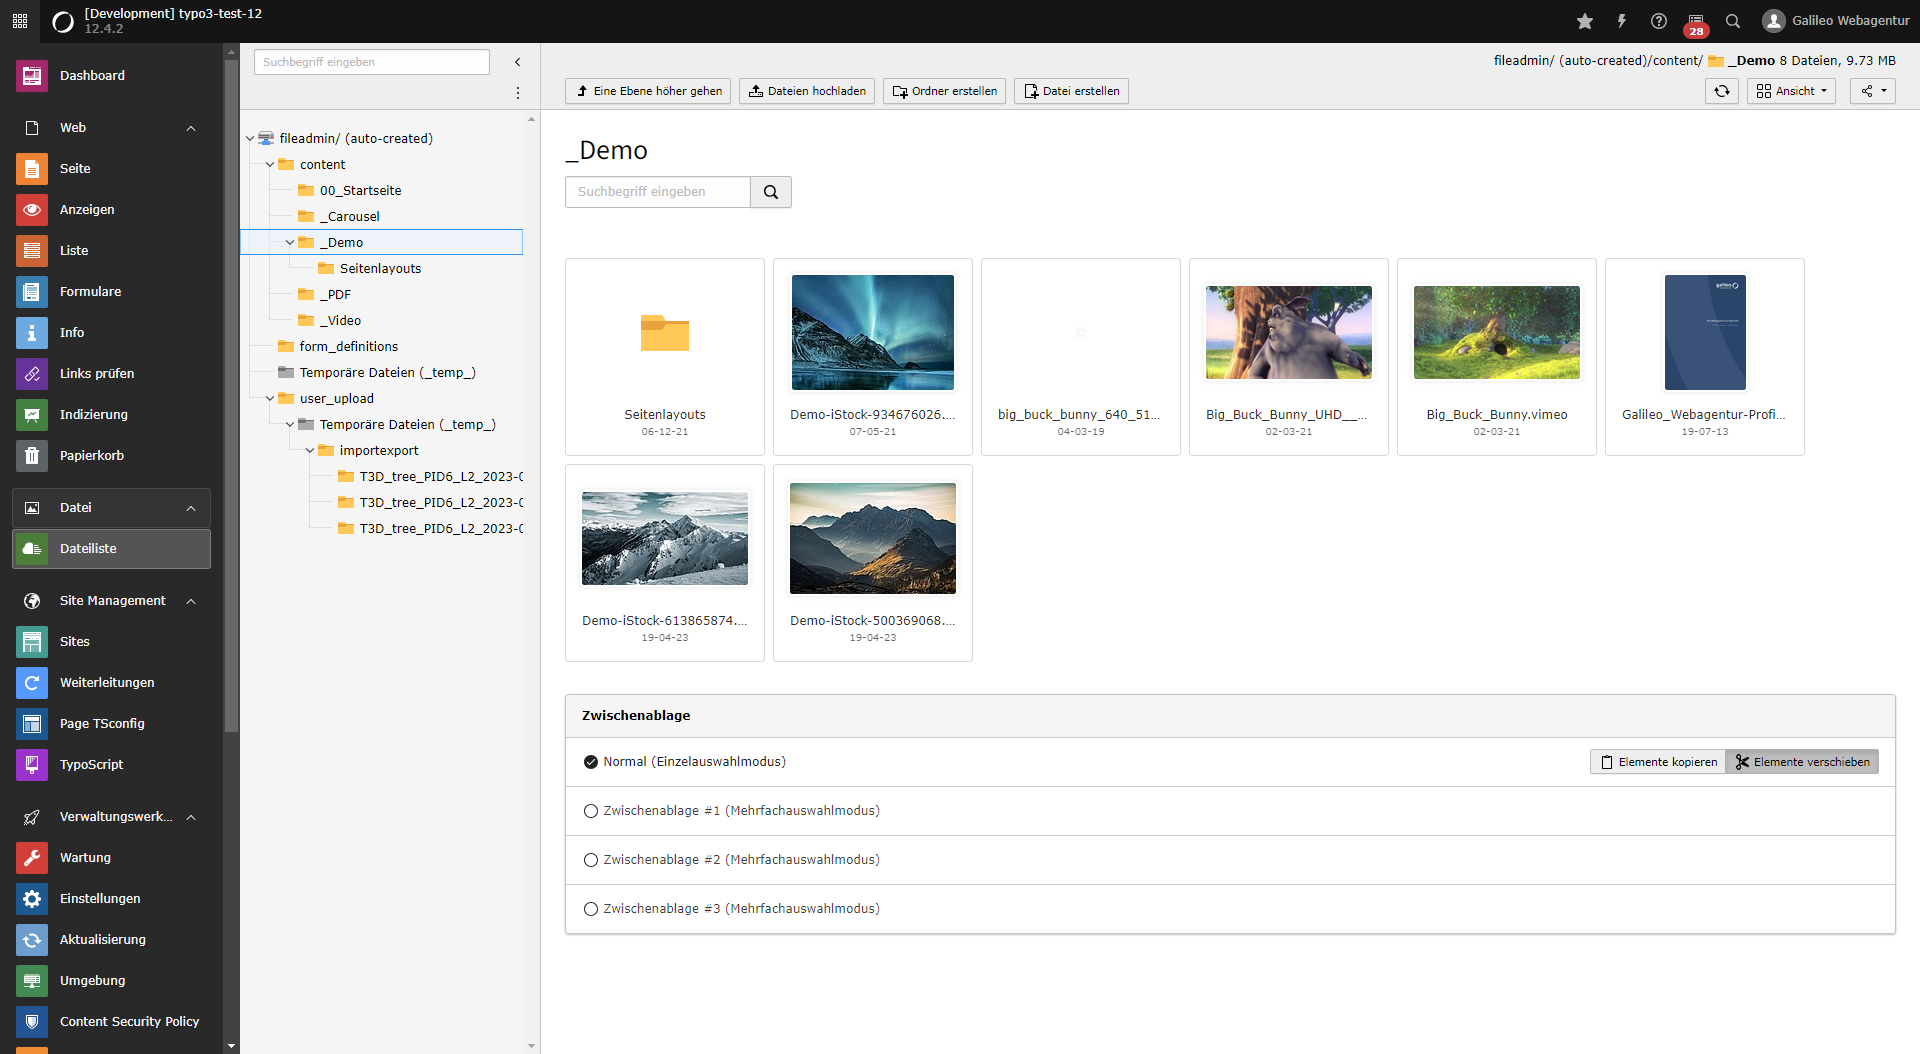Open the global search magnifier
This screenshot has height=1054, width=1920.
click(1733, 20)
